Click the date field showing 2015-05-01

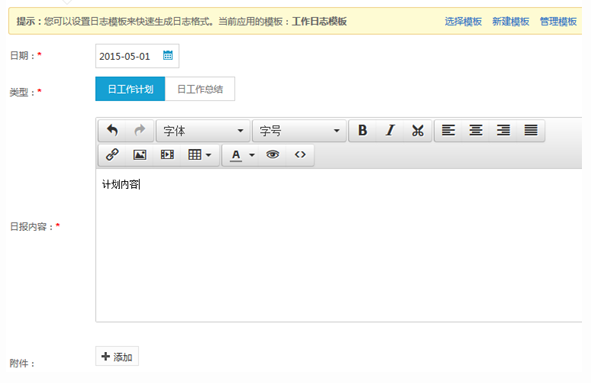(137, 56)
